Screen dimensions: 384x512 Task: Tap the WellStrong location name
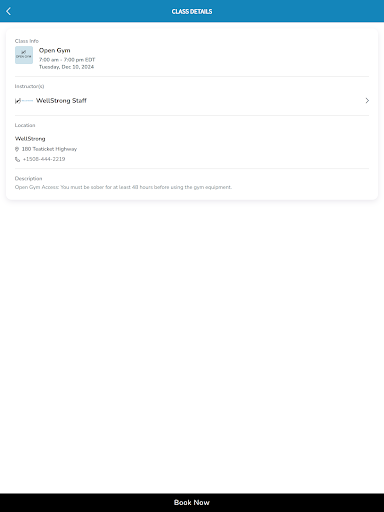(x=30, y=139)
